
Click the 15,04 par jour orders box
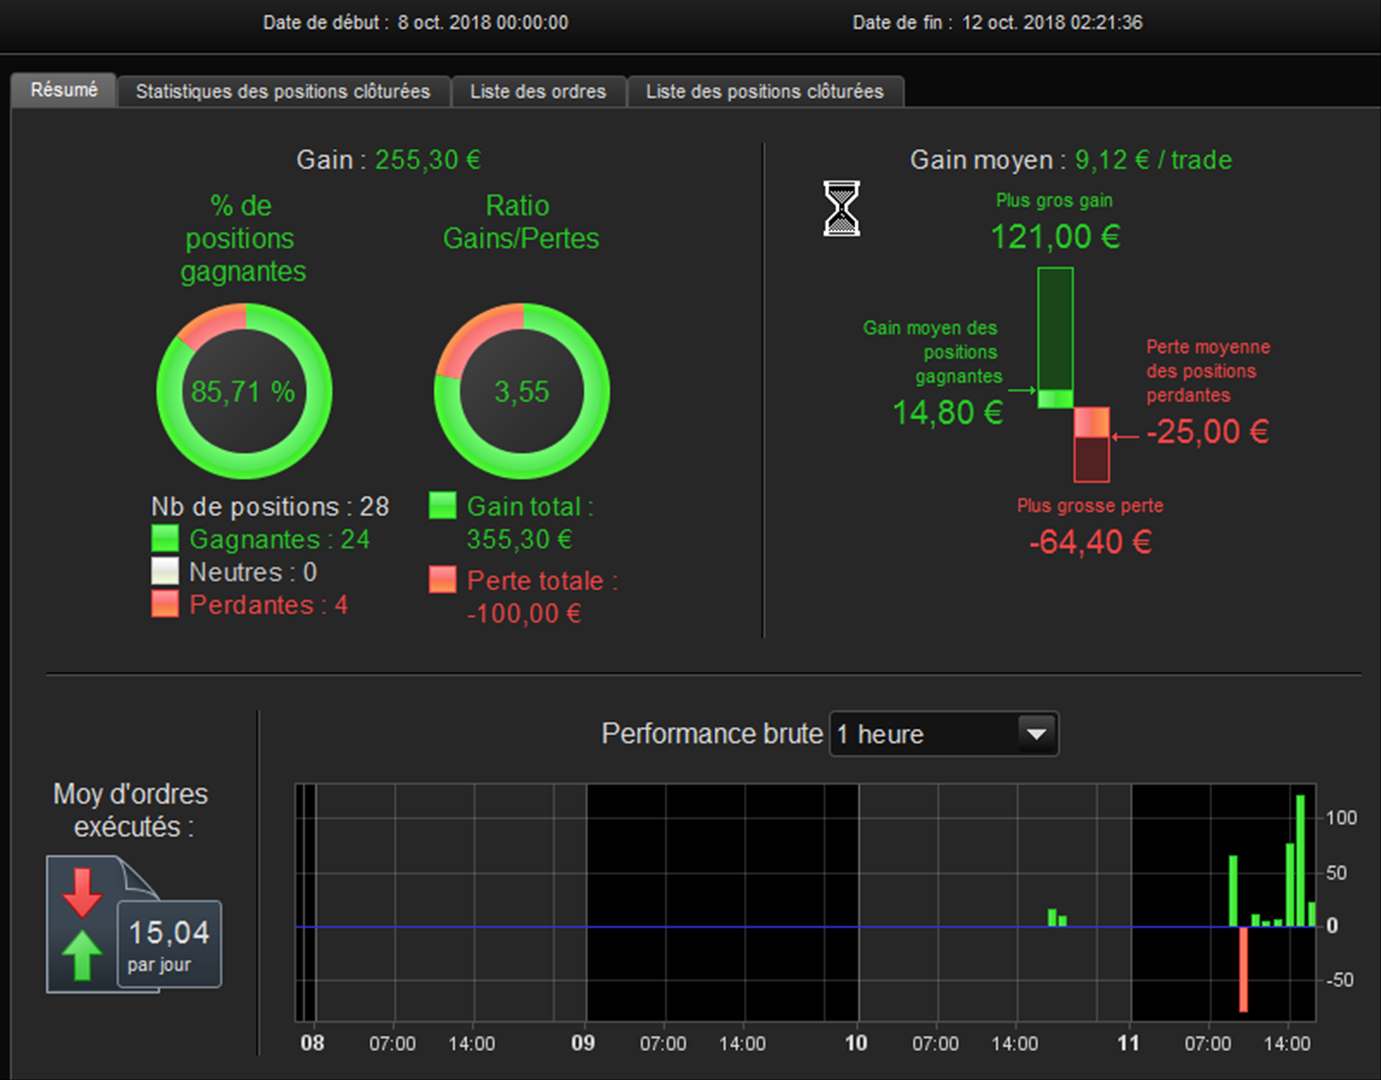coord(169,944)
